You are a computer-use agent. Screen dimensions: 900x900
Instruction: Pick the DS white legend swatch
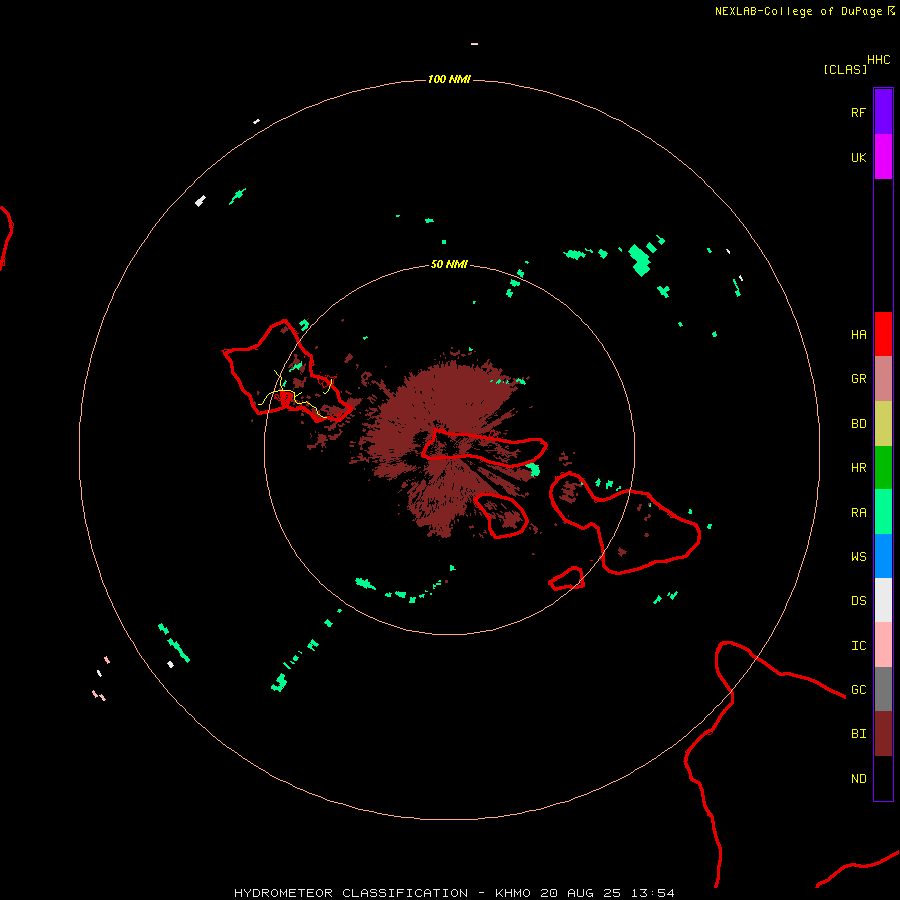(x=883, y=600)
